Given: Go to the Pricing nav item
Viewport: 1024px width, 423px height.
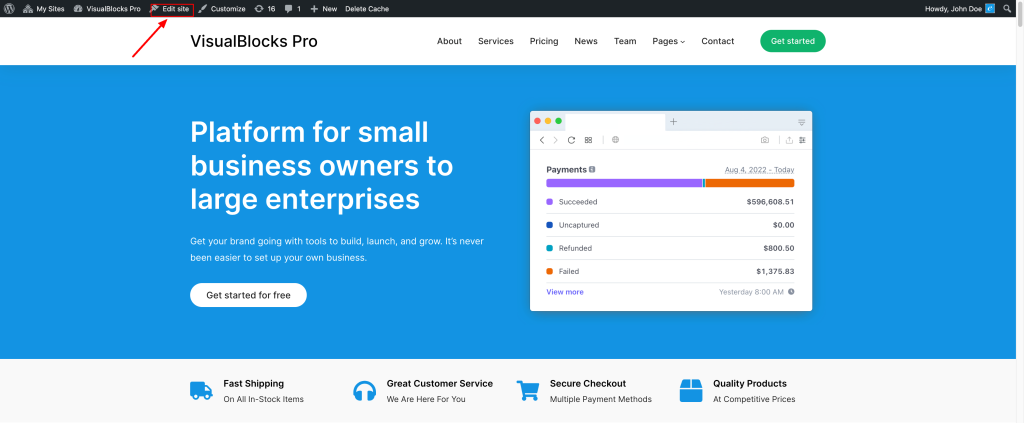Looking at the screenshot, I should [x=544, y=41].
